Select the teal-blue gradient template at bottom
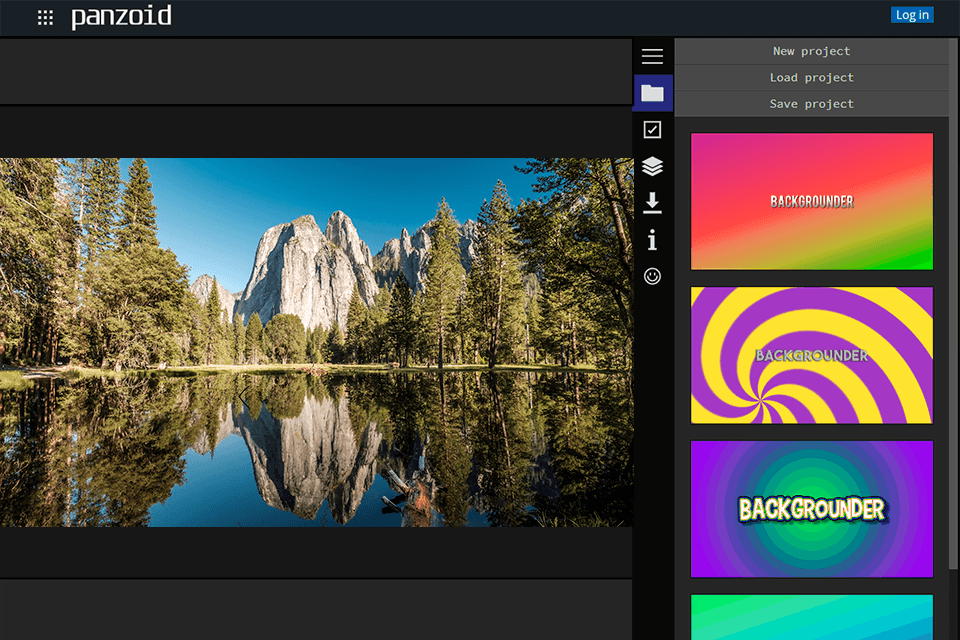The width and height of the screenshot is (960, 640). point(811,617)
